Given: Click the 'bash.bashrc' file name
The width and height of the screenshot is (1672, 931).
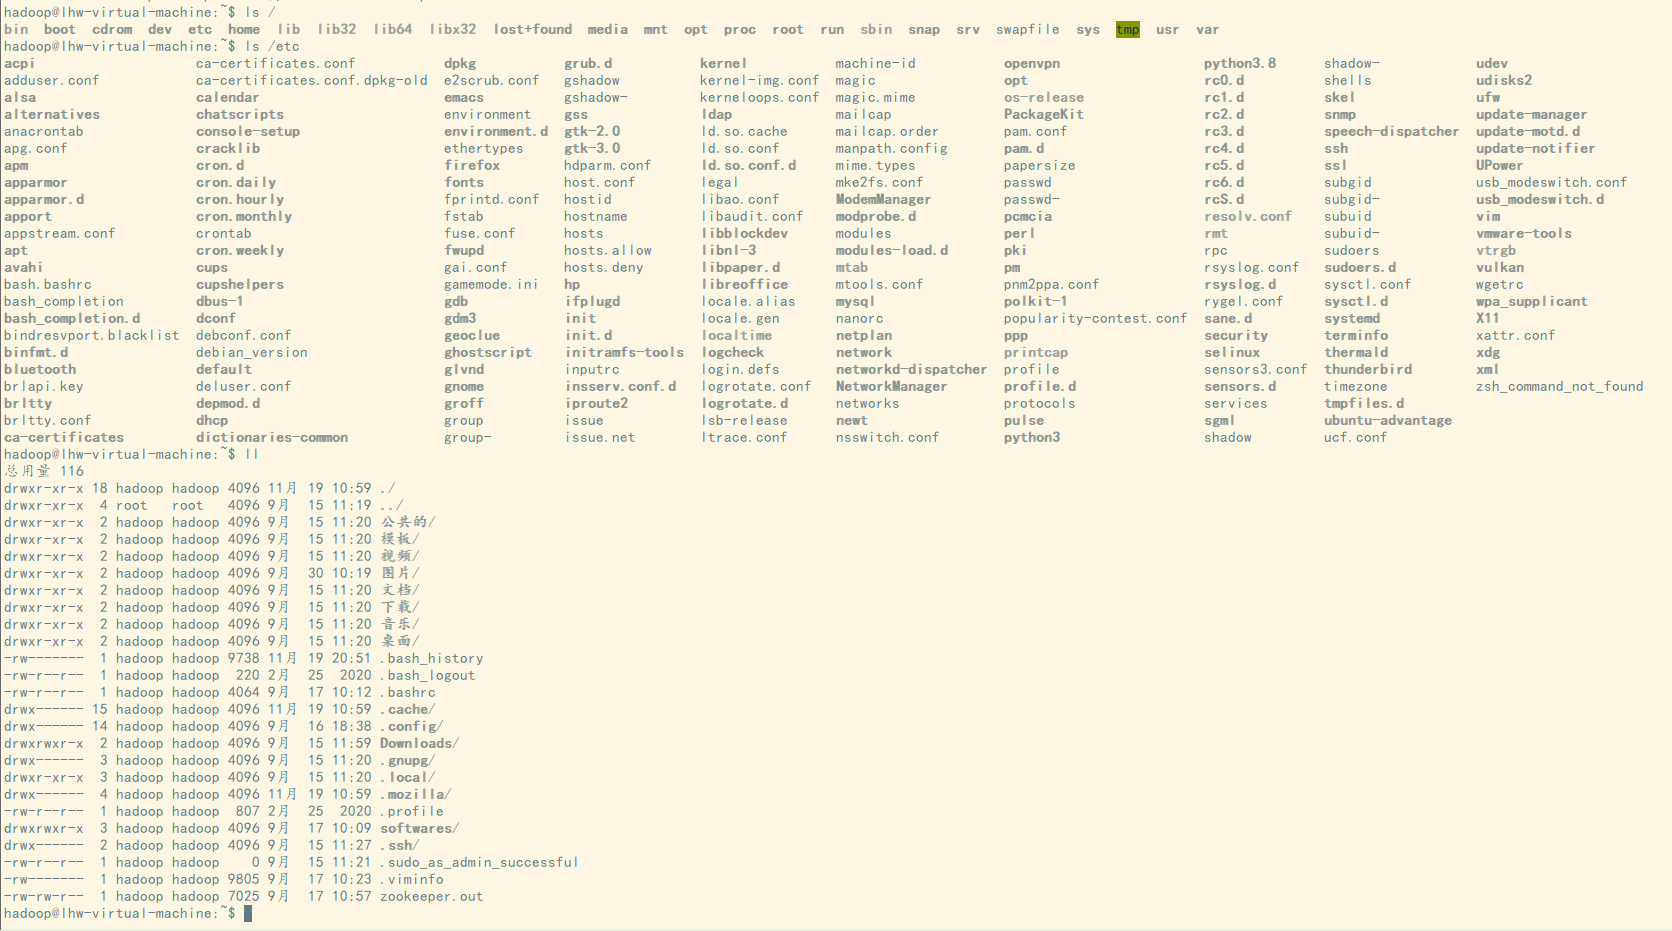Looking at the screenshot, I should (47, 285).
